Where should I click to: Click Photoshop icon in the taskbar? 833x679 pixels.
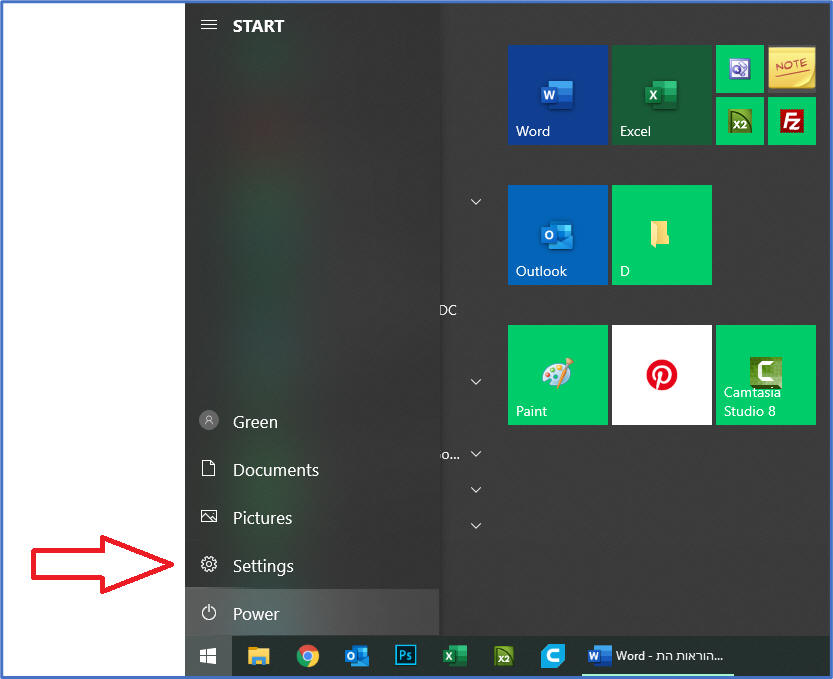406,656
